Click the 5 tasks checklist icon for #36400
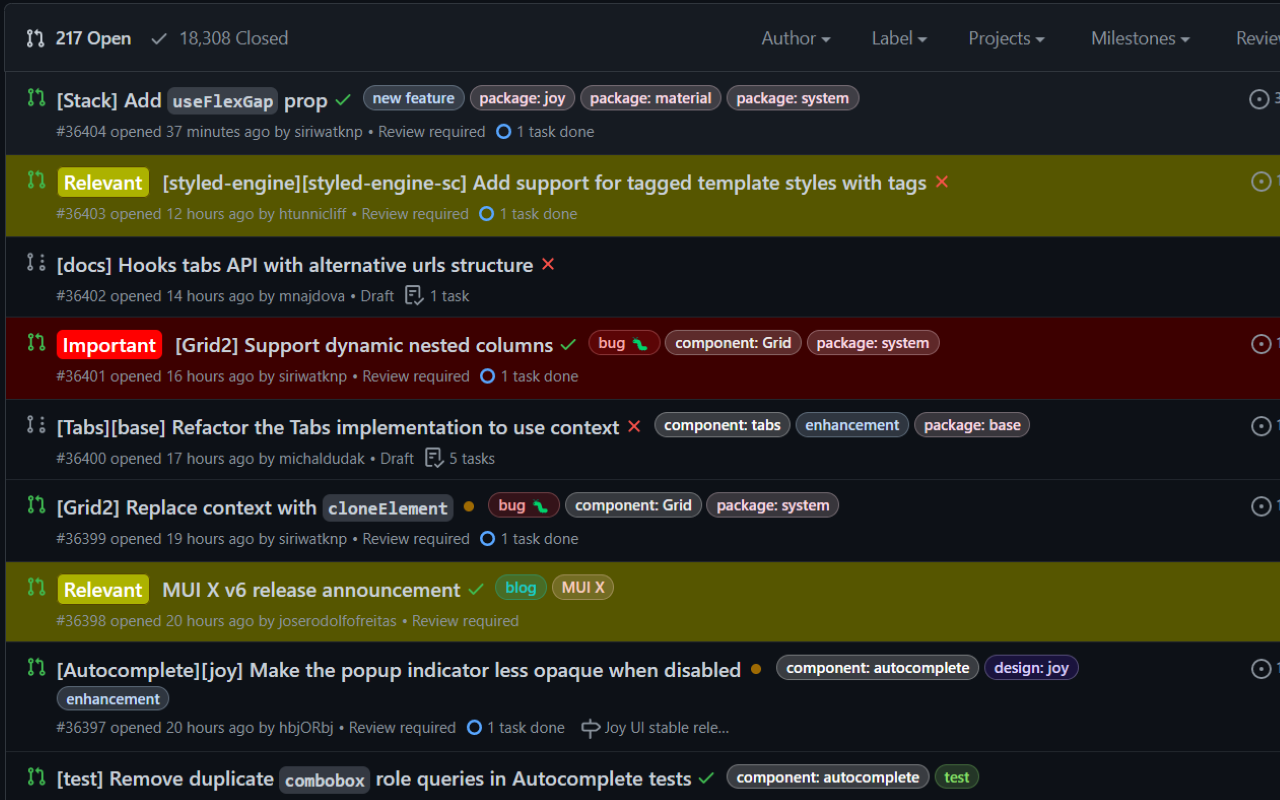This screenshot has width=1280, height=800. (x=434, y=457)
